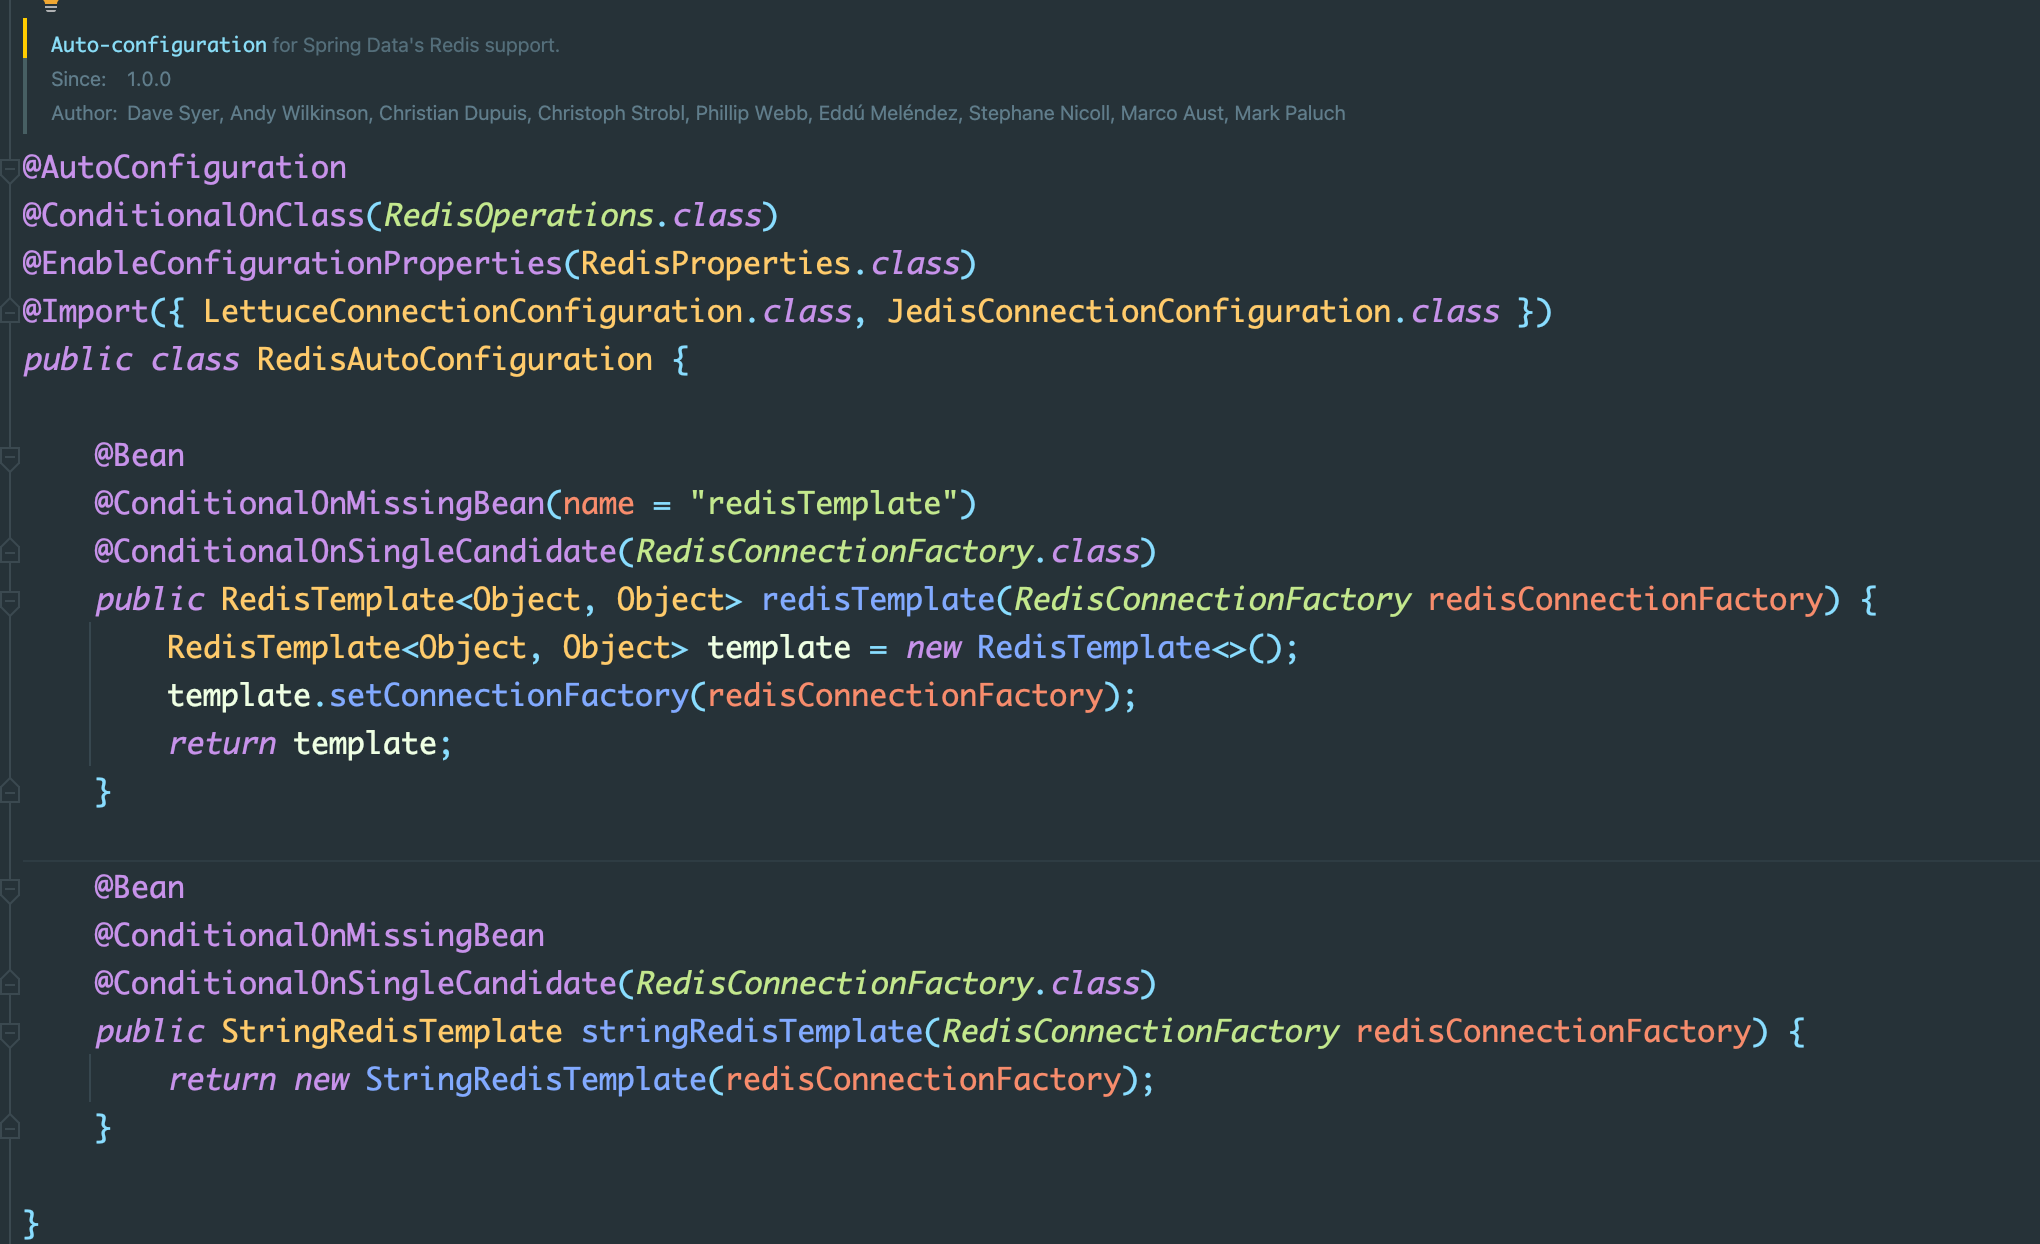
Task: Click author name Christoph Strobl
Action: tap(611, 113)
